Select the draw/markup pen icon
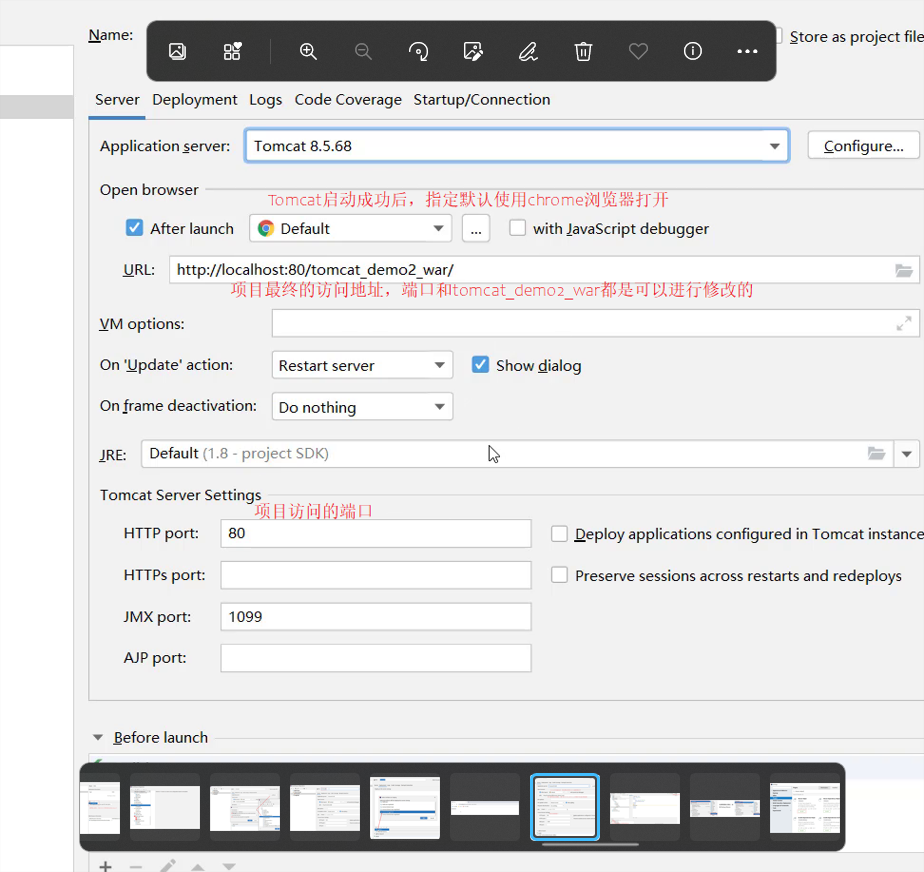924x872 pixels. click(528, 51)
